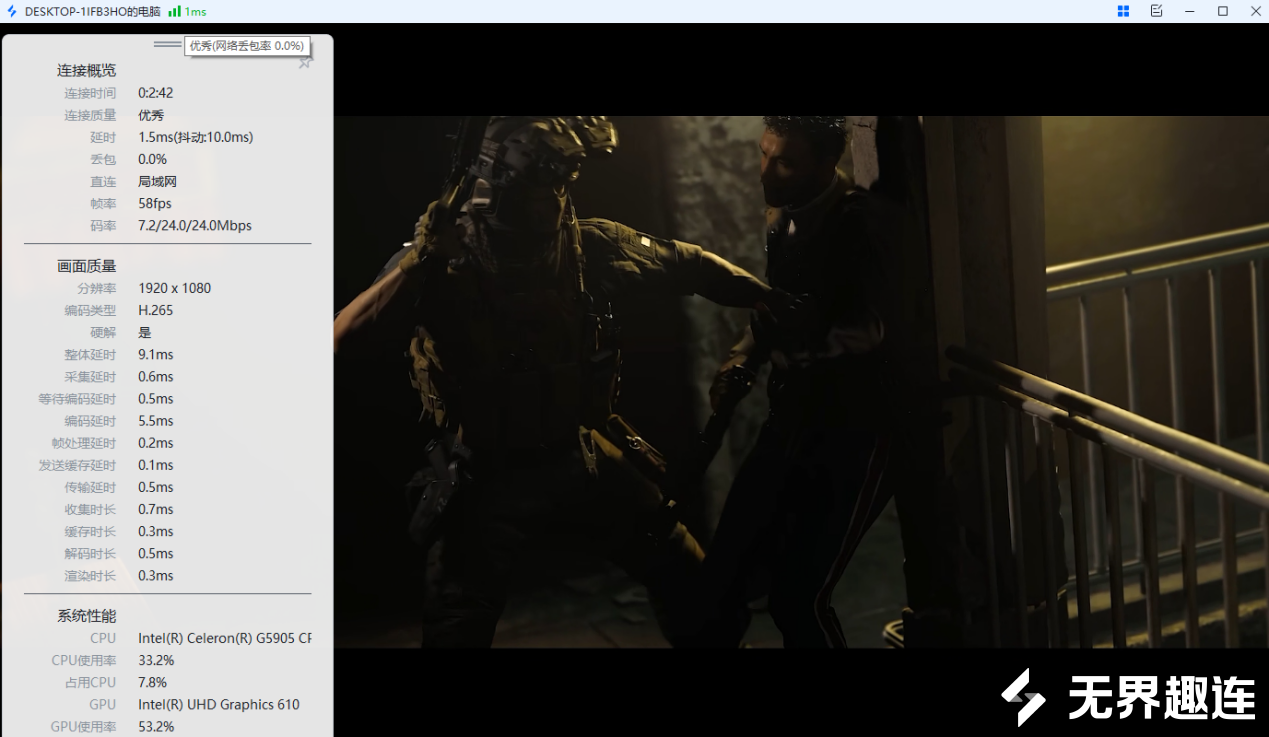Viewport: 1269px width, 737px height.
Task: Click the 收集时长 value 0.7ms
Action: click(x=156, y=509)
